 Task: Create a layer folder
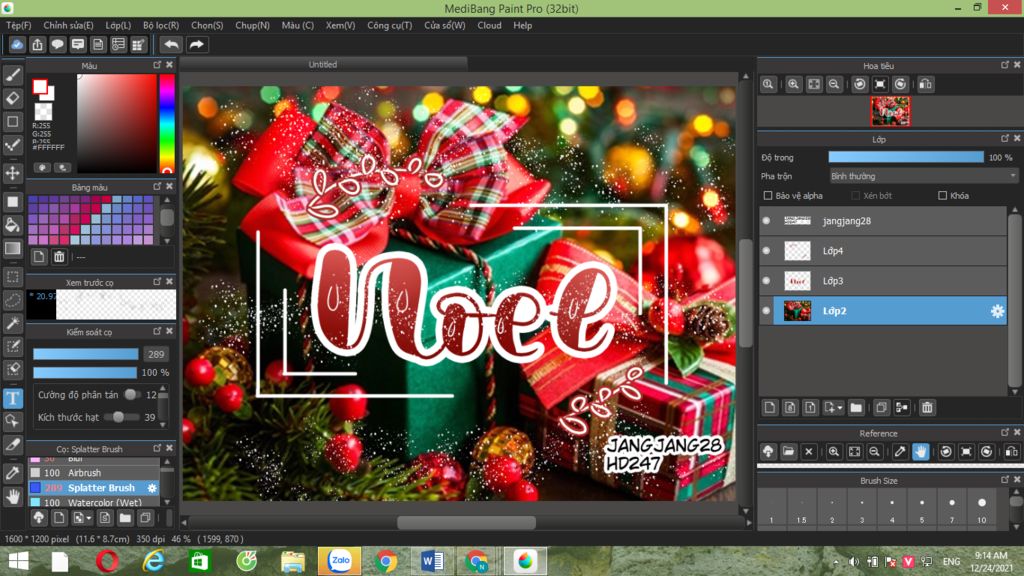coord(856,408)
